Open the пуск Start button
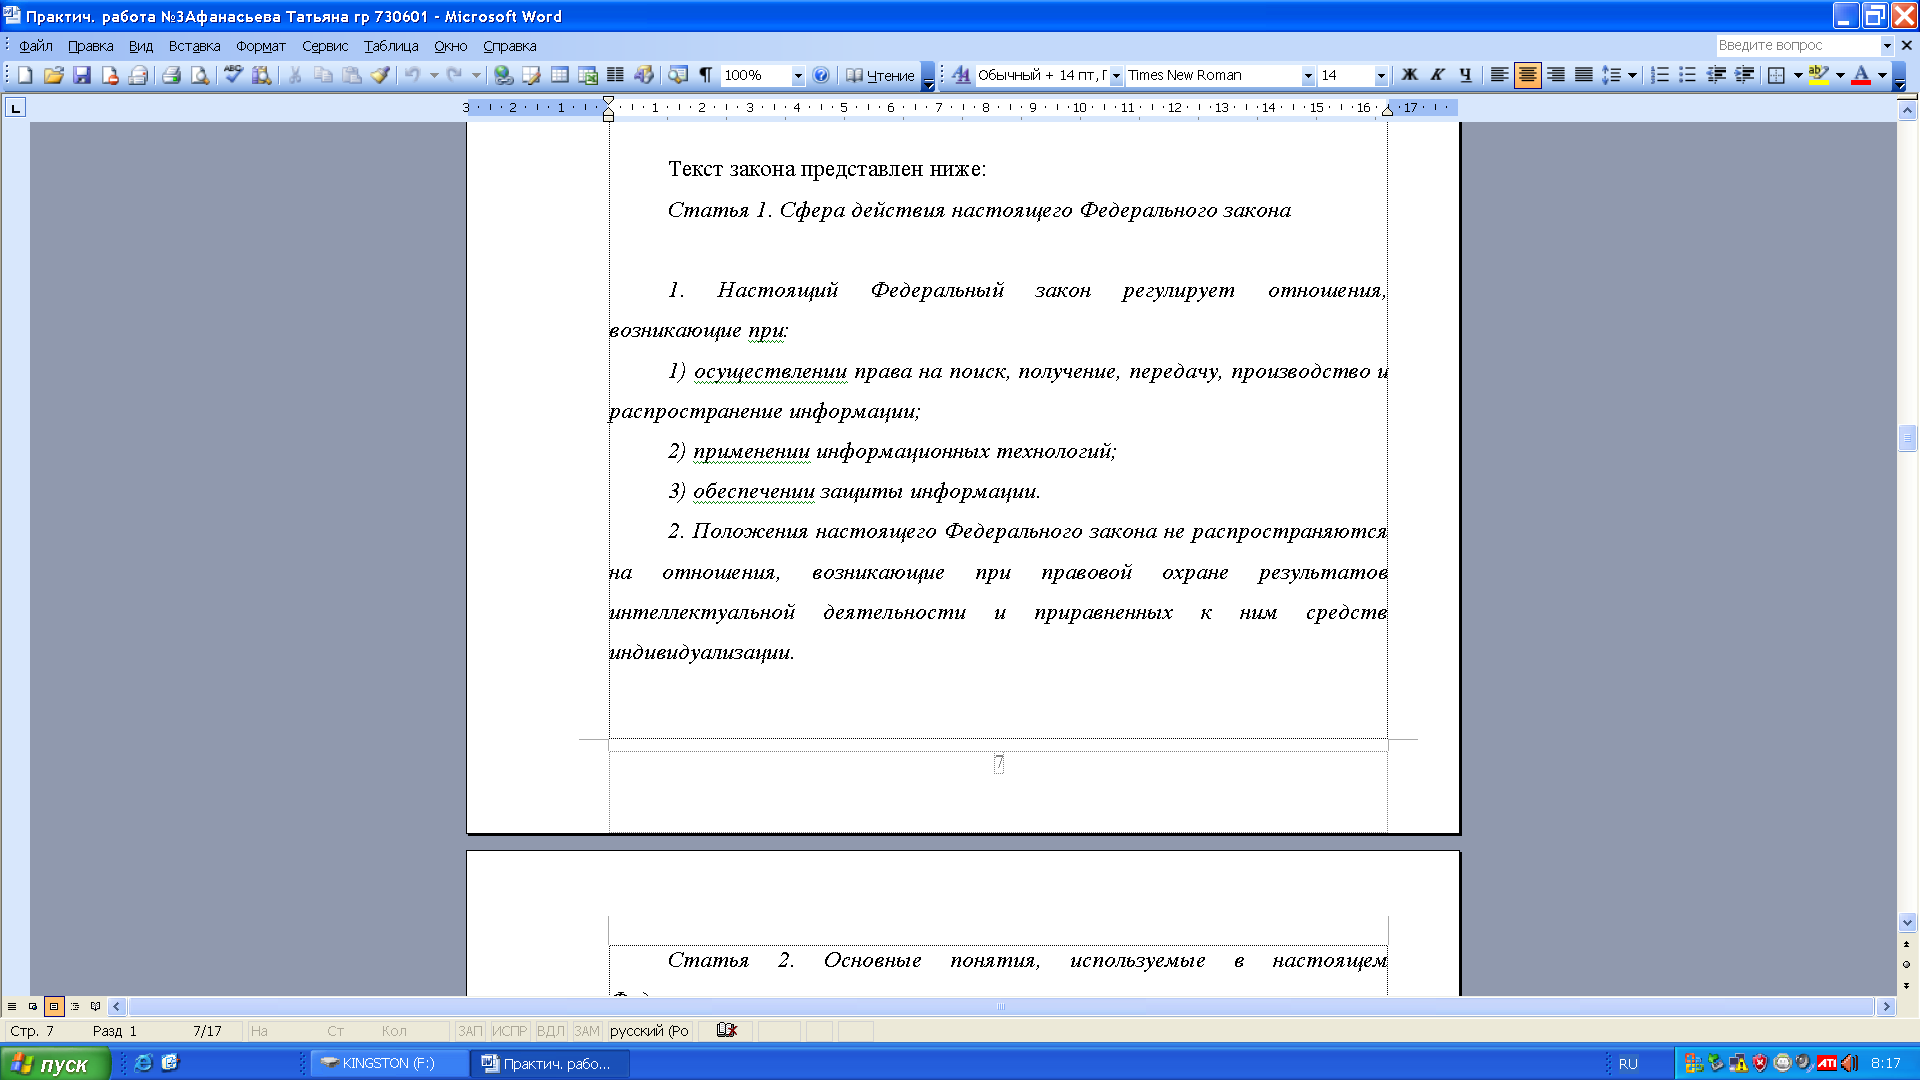Screen dimensions: 1920x1080 [x=54, y=1063]
